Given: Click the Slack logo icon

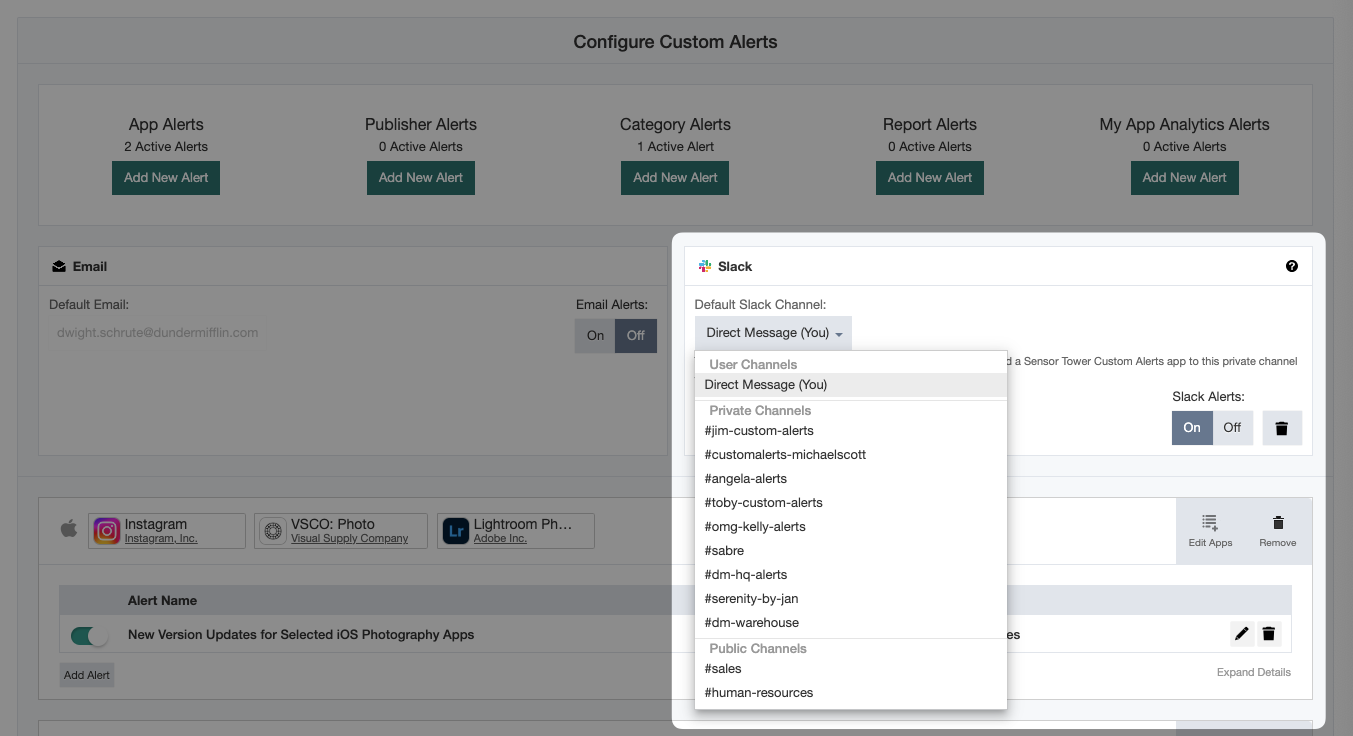Looking at the screenshot, I should [x=705, y=266].
